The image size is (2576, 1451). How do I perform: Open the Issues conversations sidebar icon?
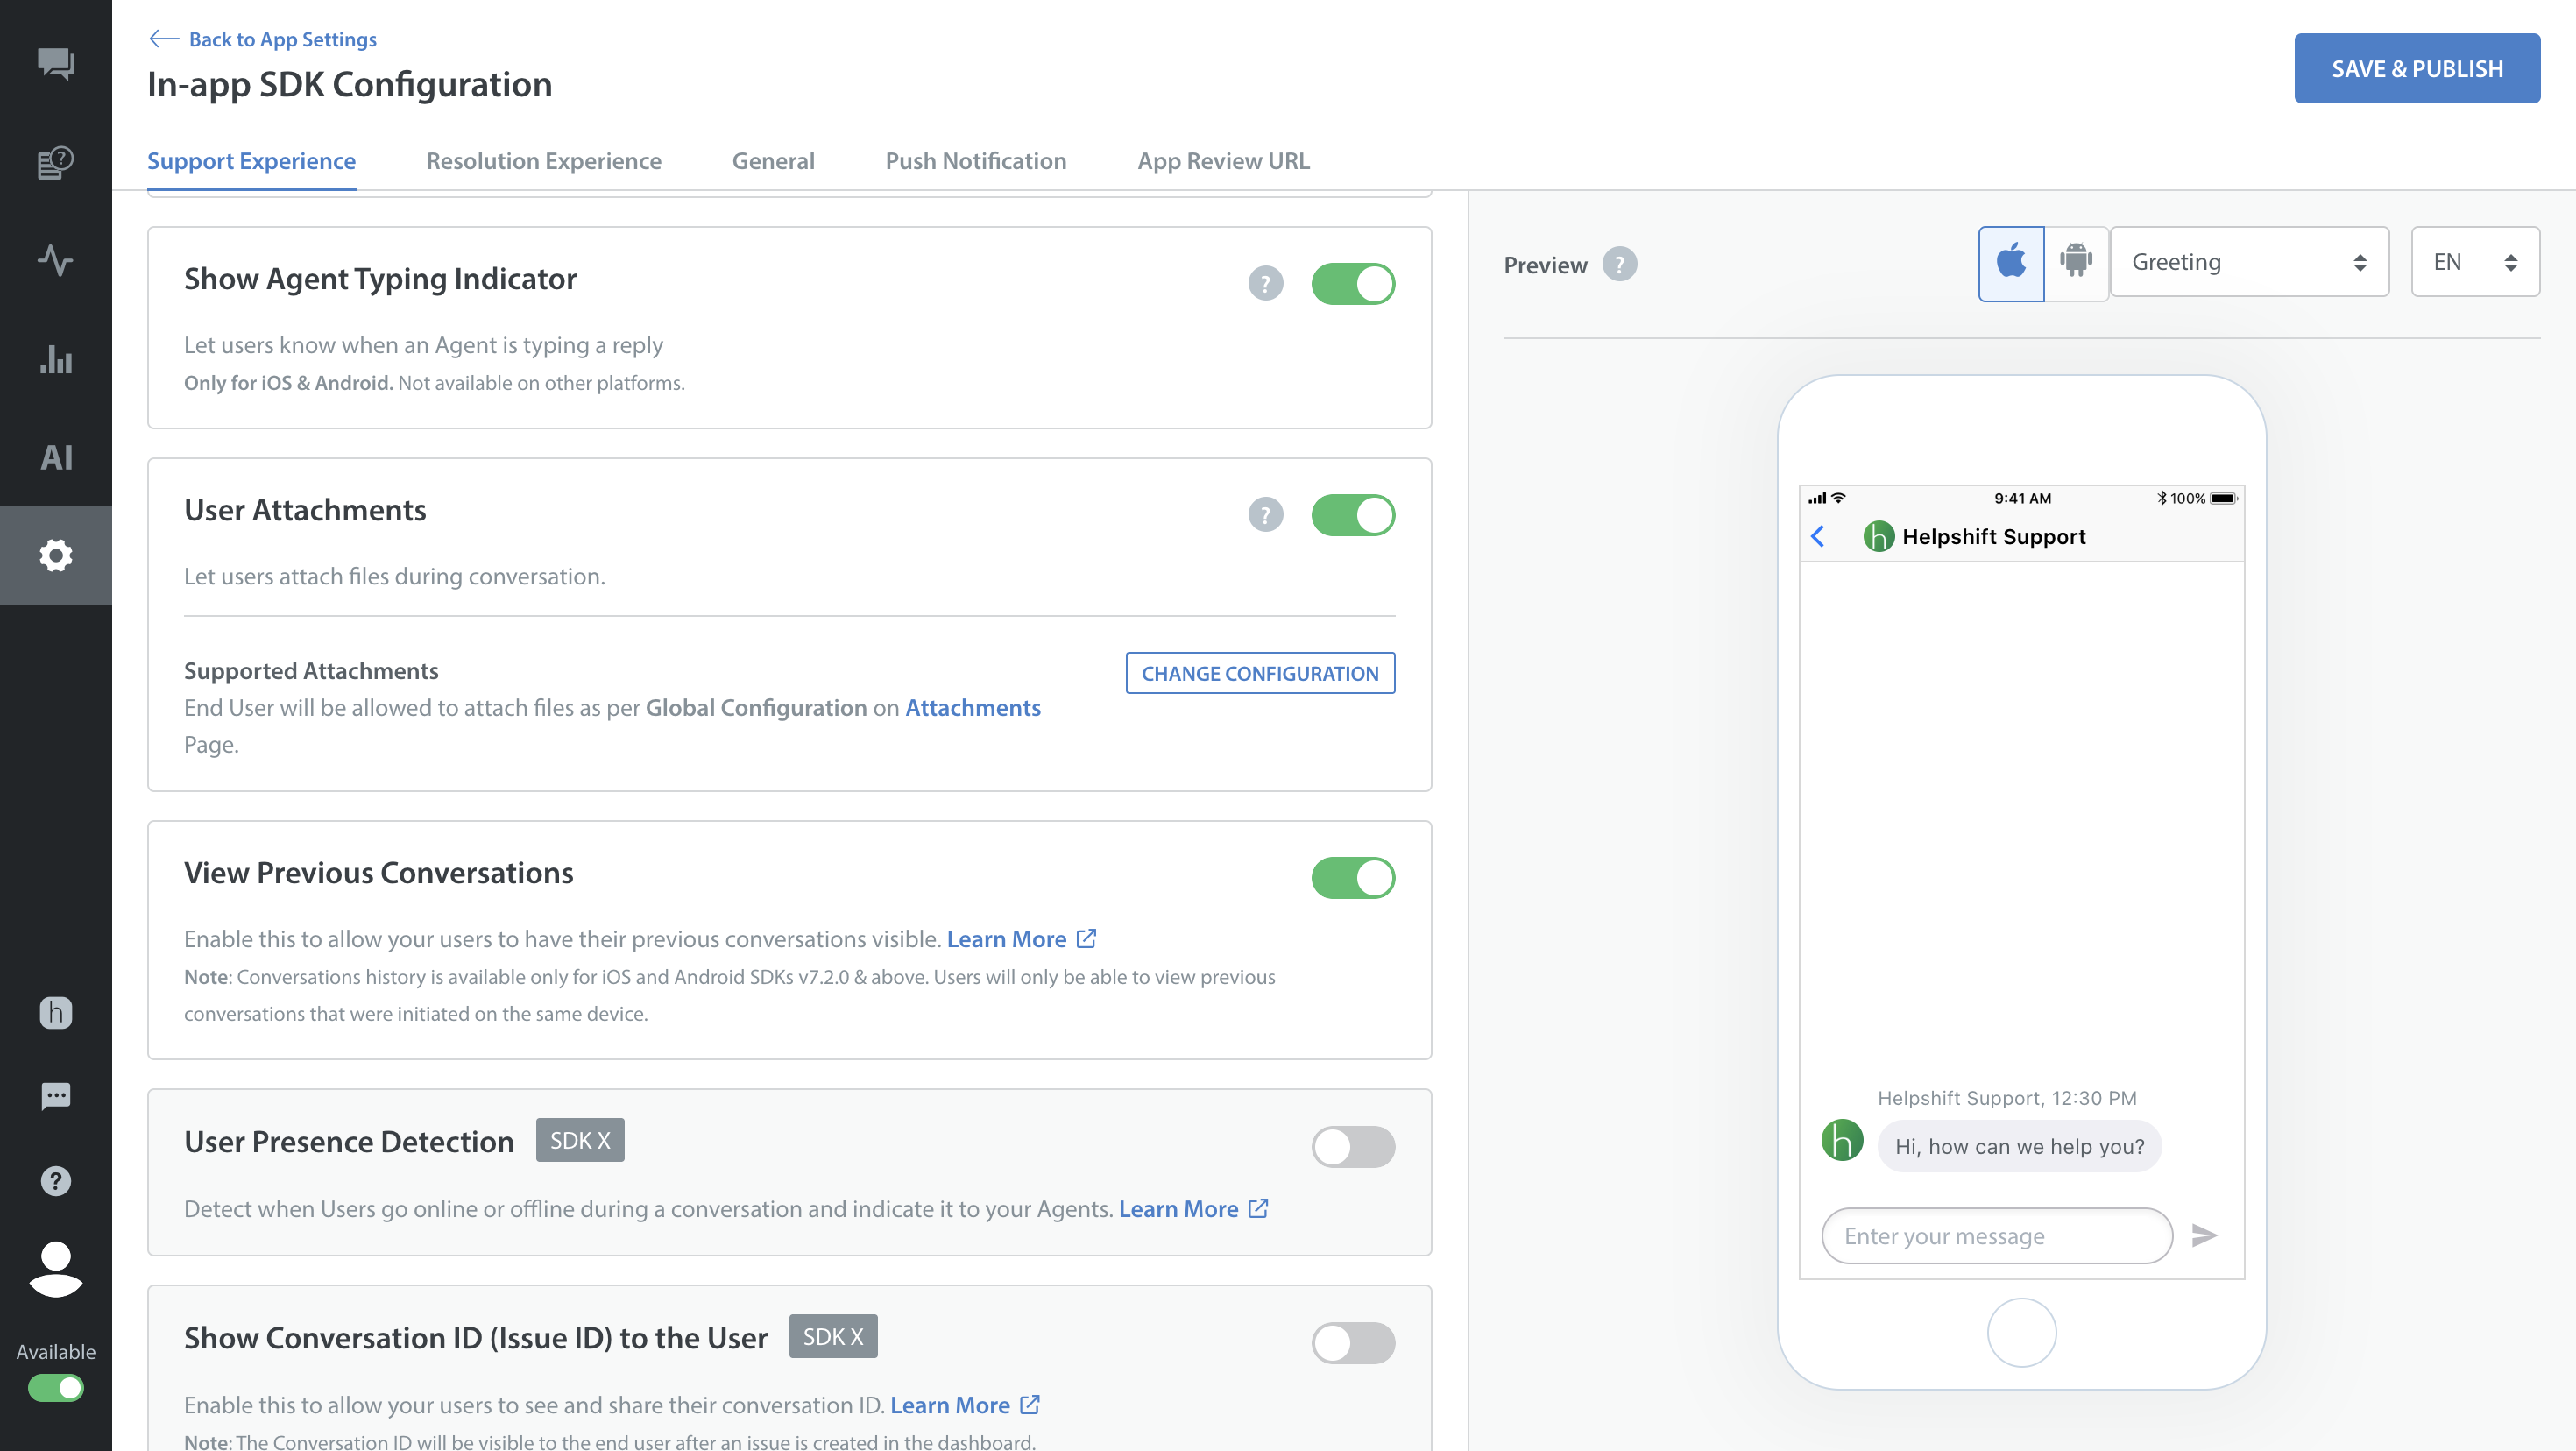pyautogui.click(x=56, y=64)
